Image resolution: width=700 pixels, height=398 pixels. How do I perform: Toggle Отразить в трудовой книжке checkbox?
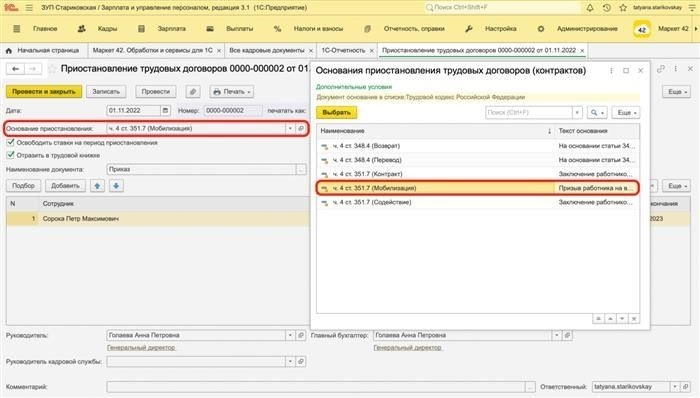[x=10, y=155]
